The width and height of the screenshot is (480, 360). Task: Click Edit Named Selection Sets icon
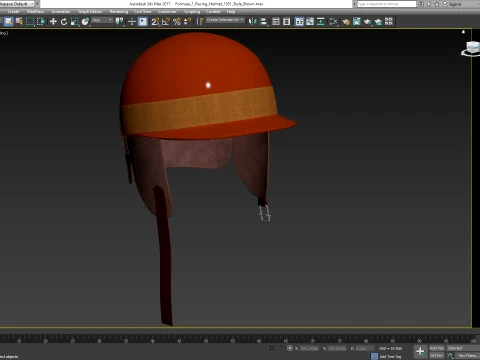[200, 22]
